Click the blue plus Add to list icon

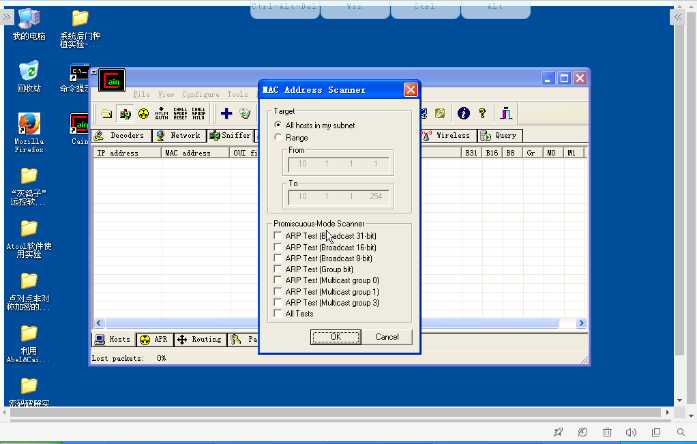pos(226,113)
